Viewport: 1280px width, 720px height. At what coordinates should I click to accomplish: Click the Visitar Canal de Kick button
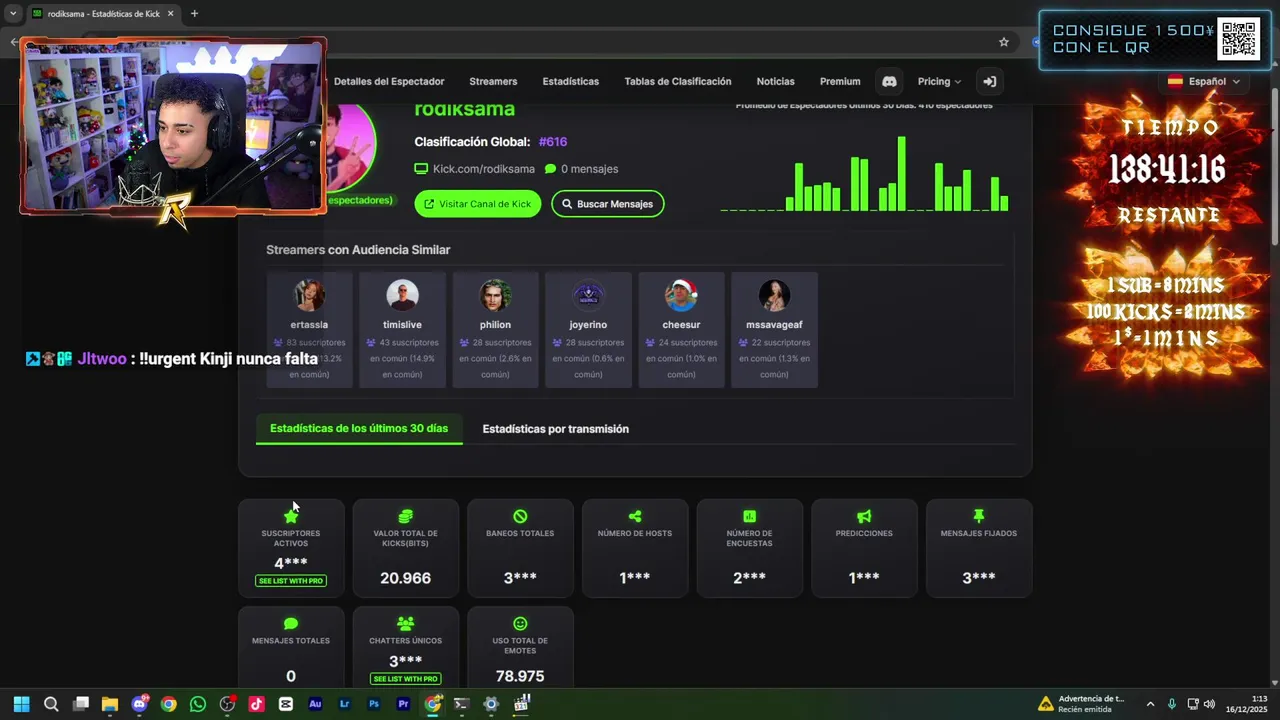point(478,204)
